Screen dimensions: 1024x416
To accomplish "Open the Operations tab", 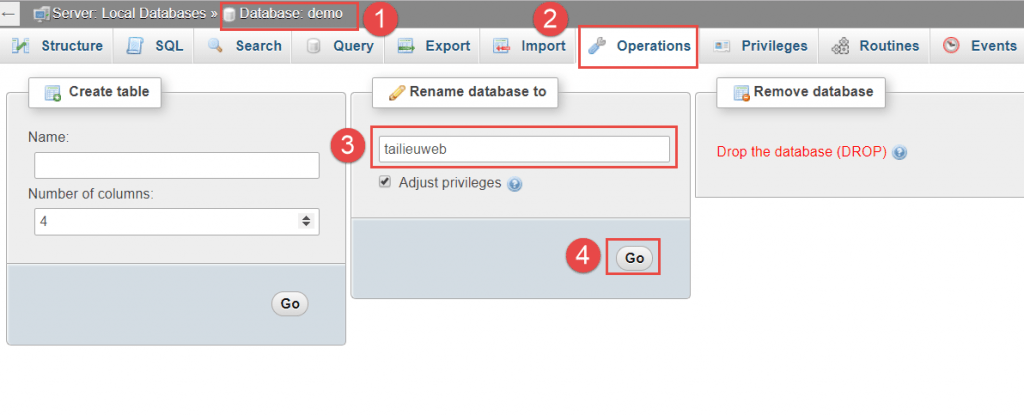I will tap(640, 46).
